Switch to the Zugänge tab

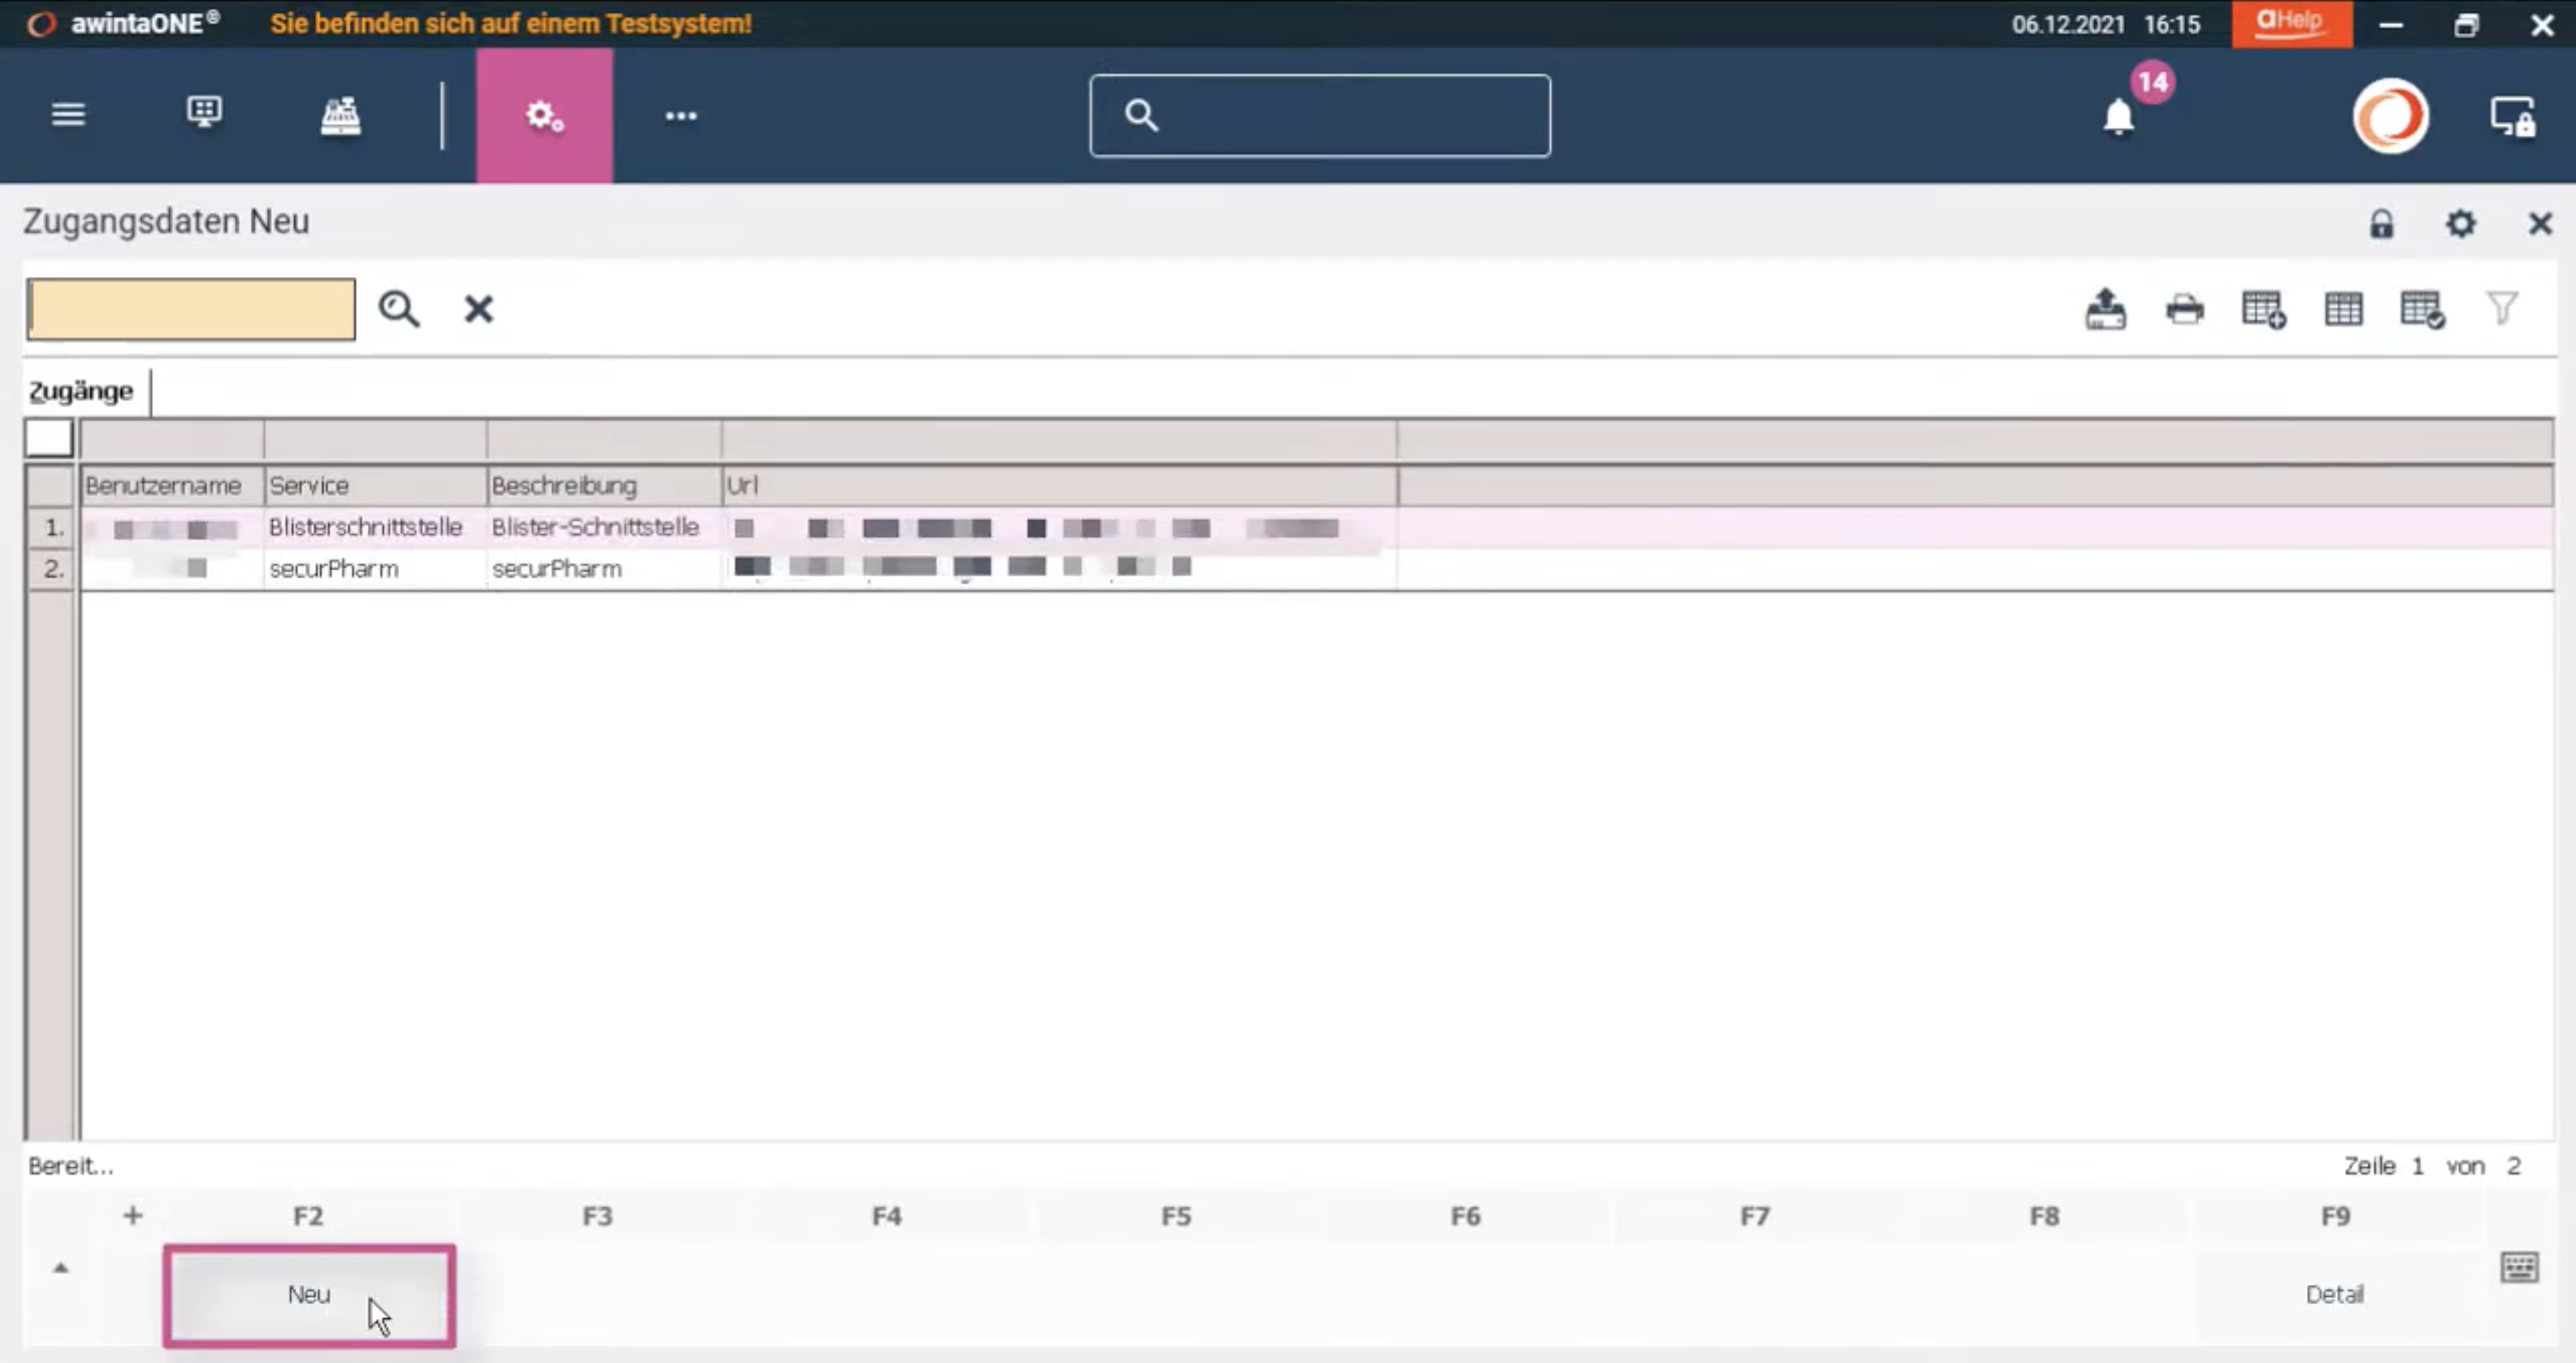click(81, 391)
